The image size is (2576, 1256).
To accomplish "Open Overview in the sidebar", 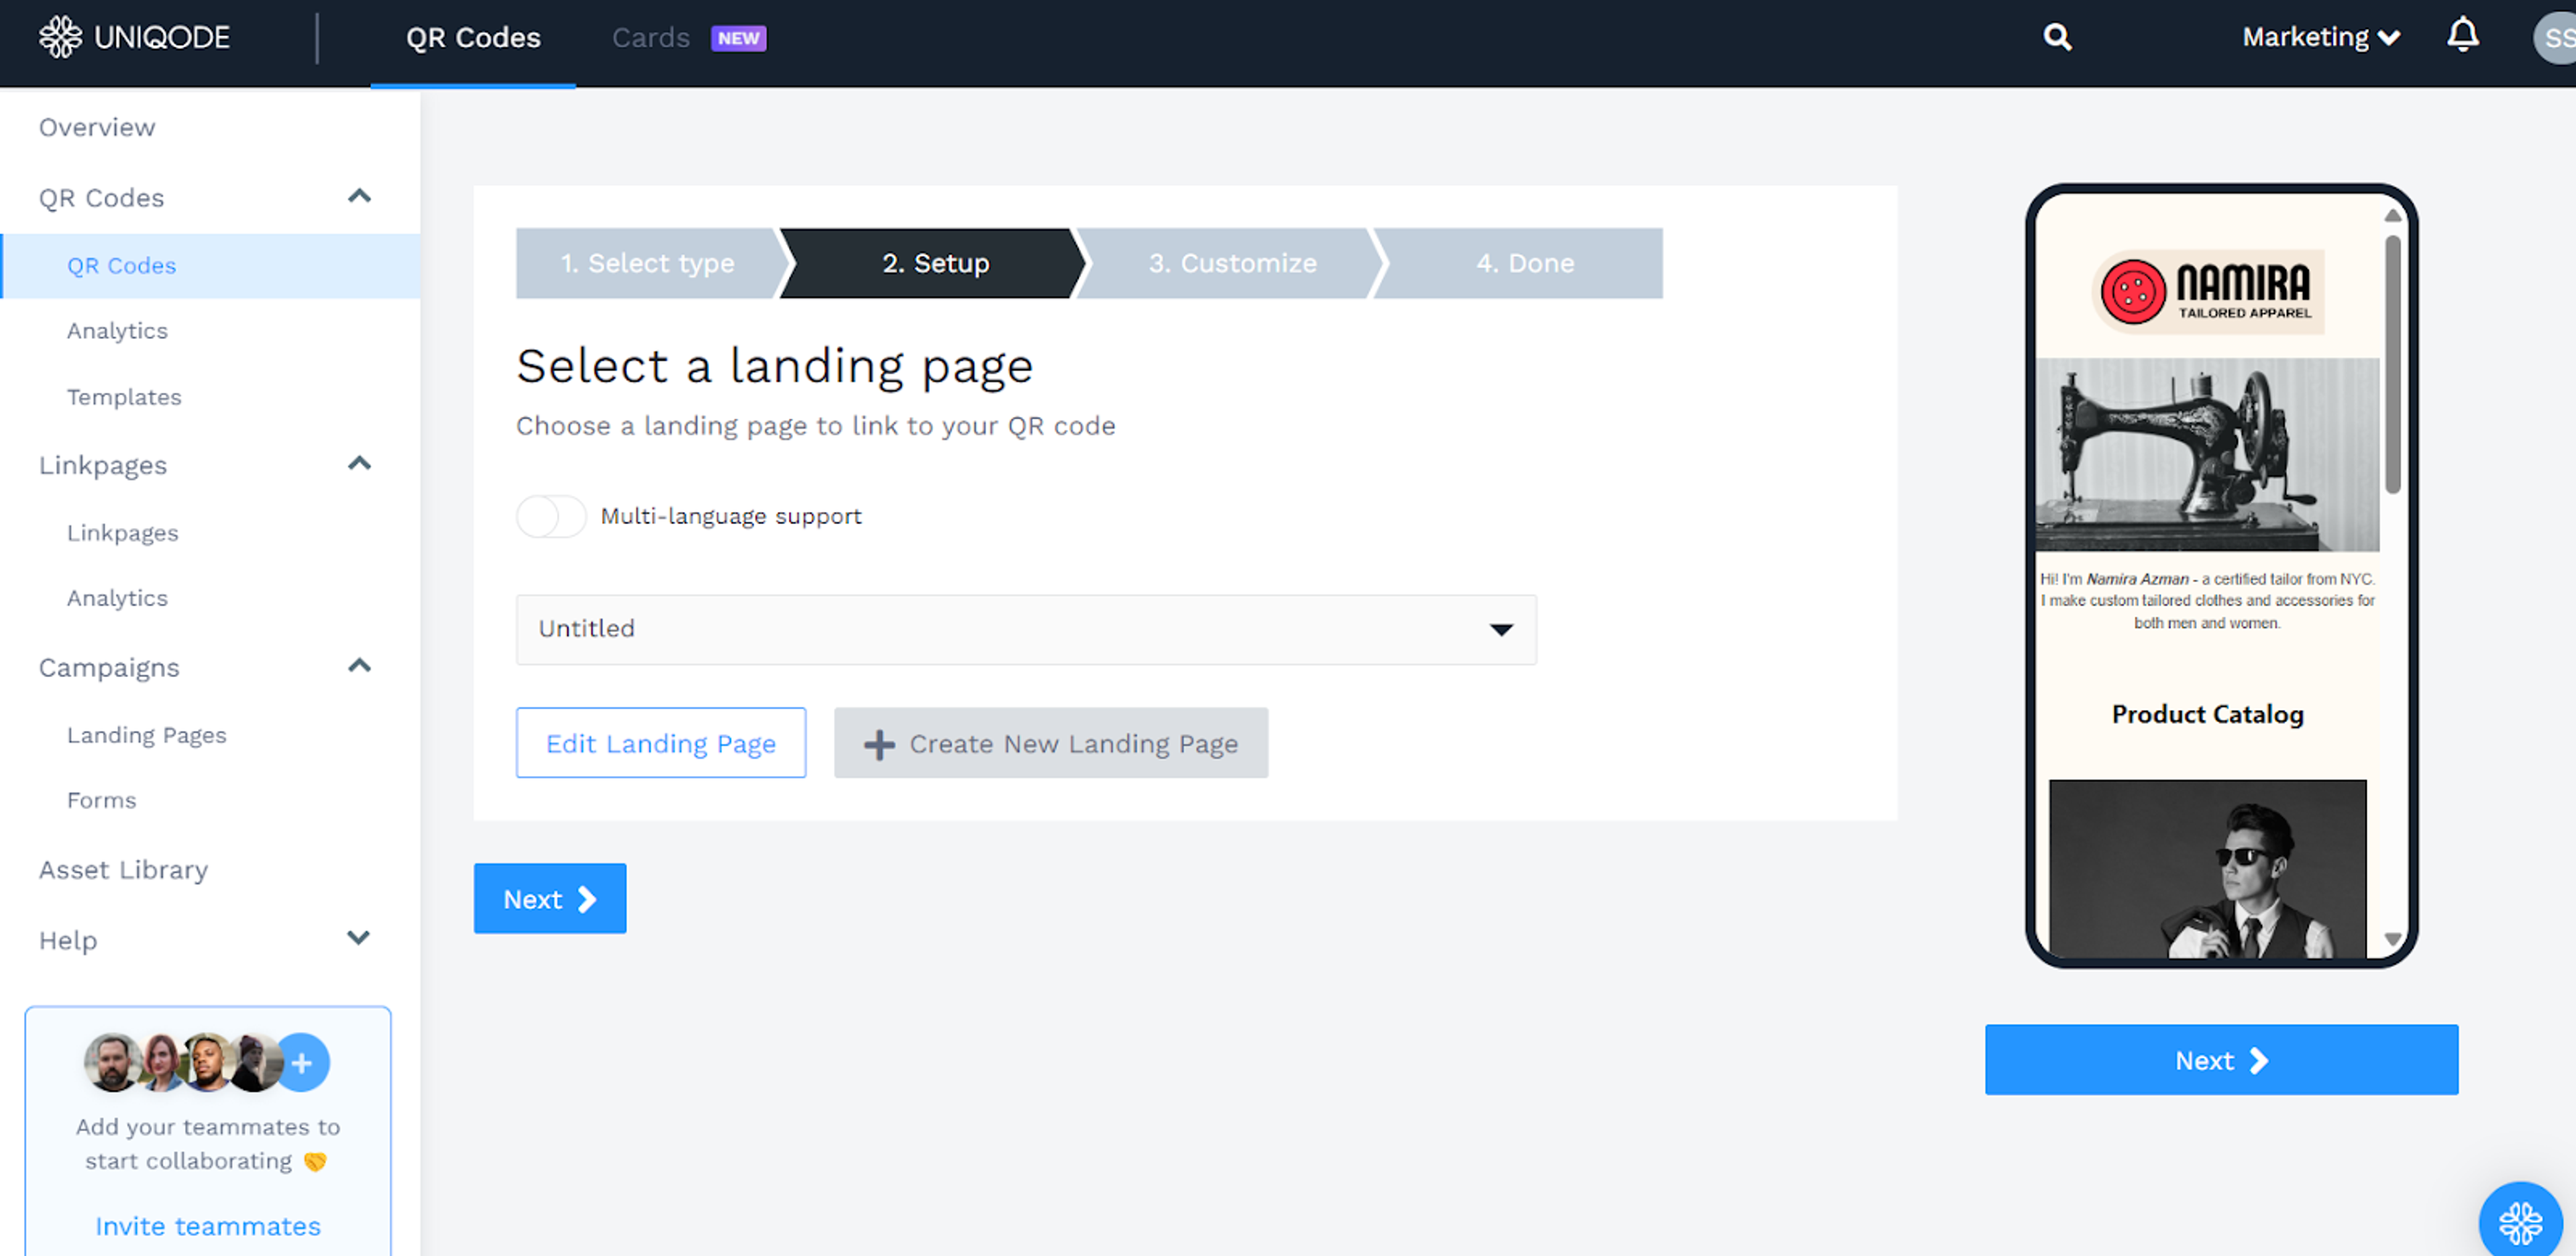I will point(97,127).
